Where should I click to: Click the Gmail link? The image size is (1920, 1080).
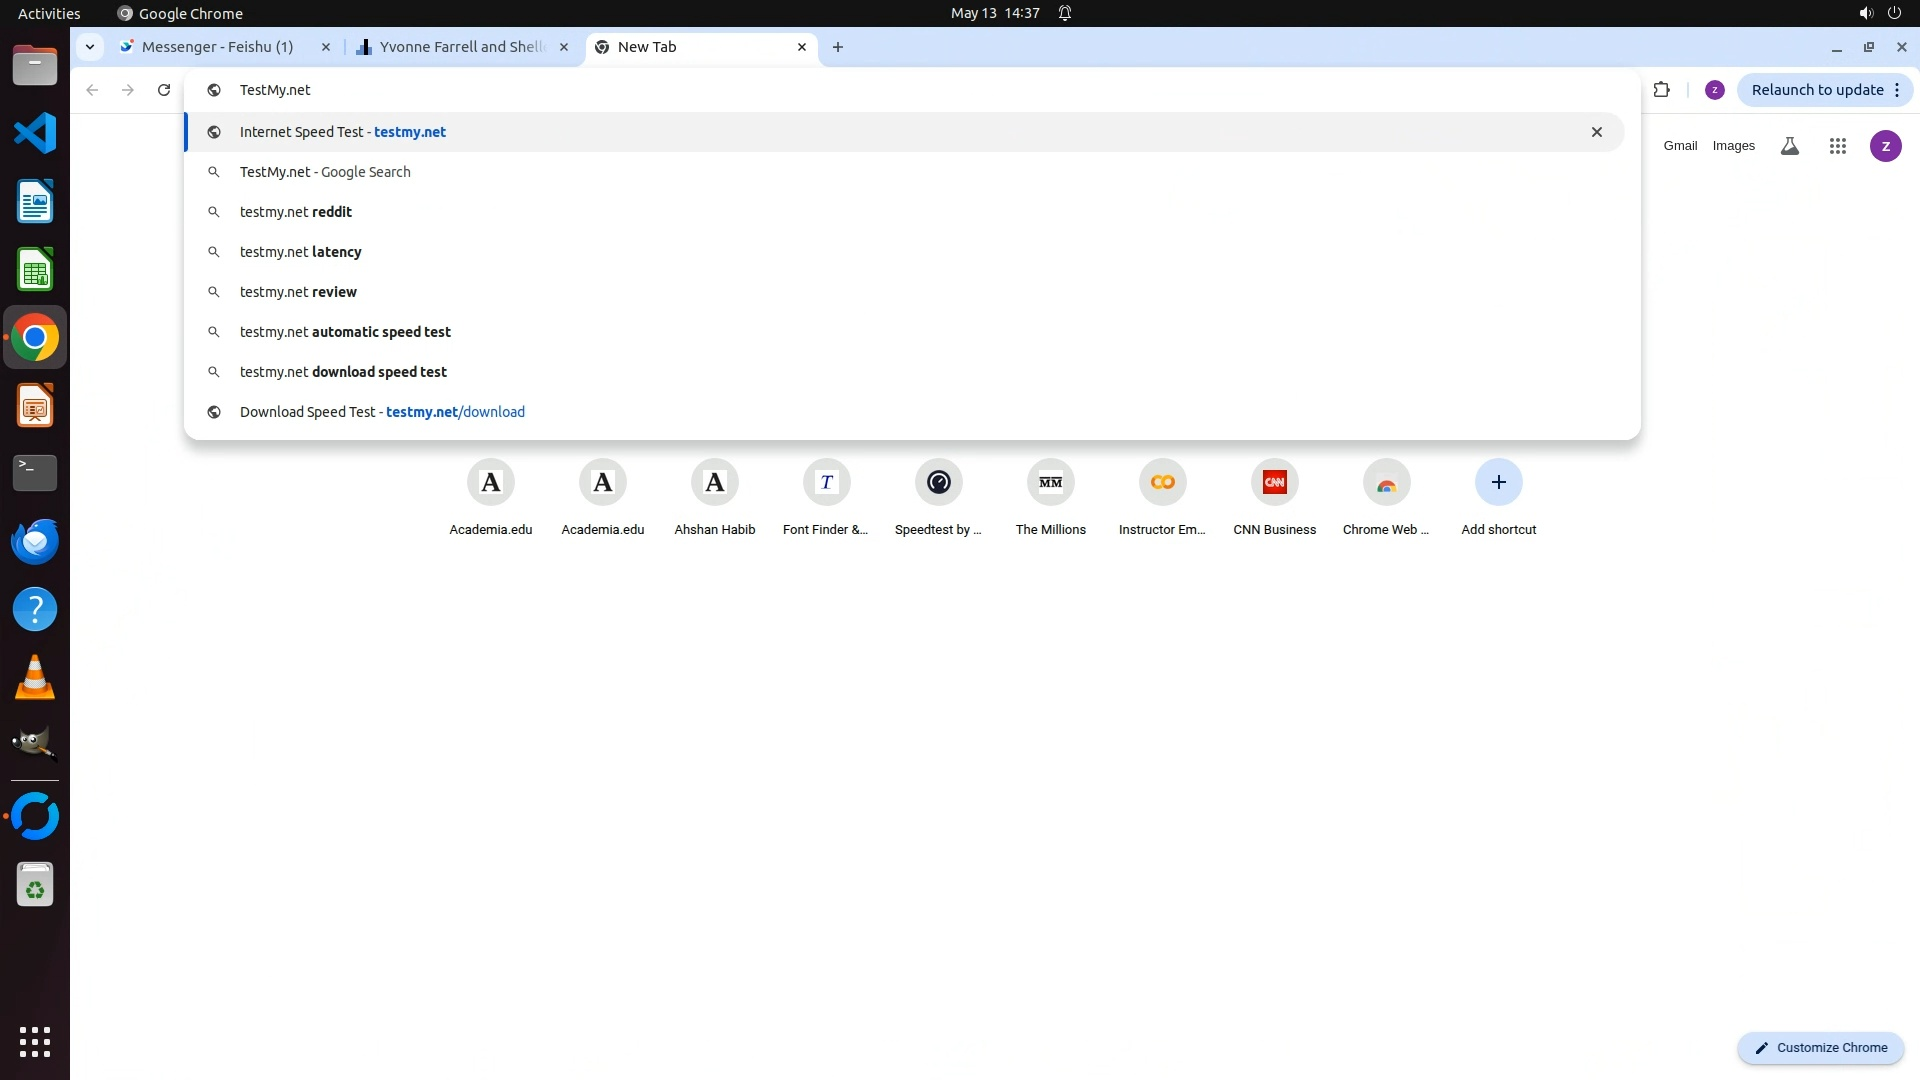tap(1680, 146)
